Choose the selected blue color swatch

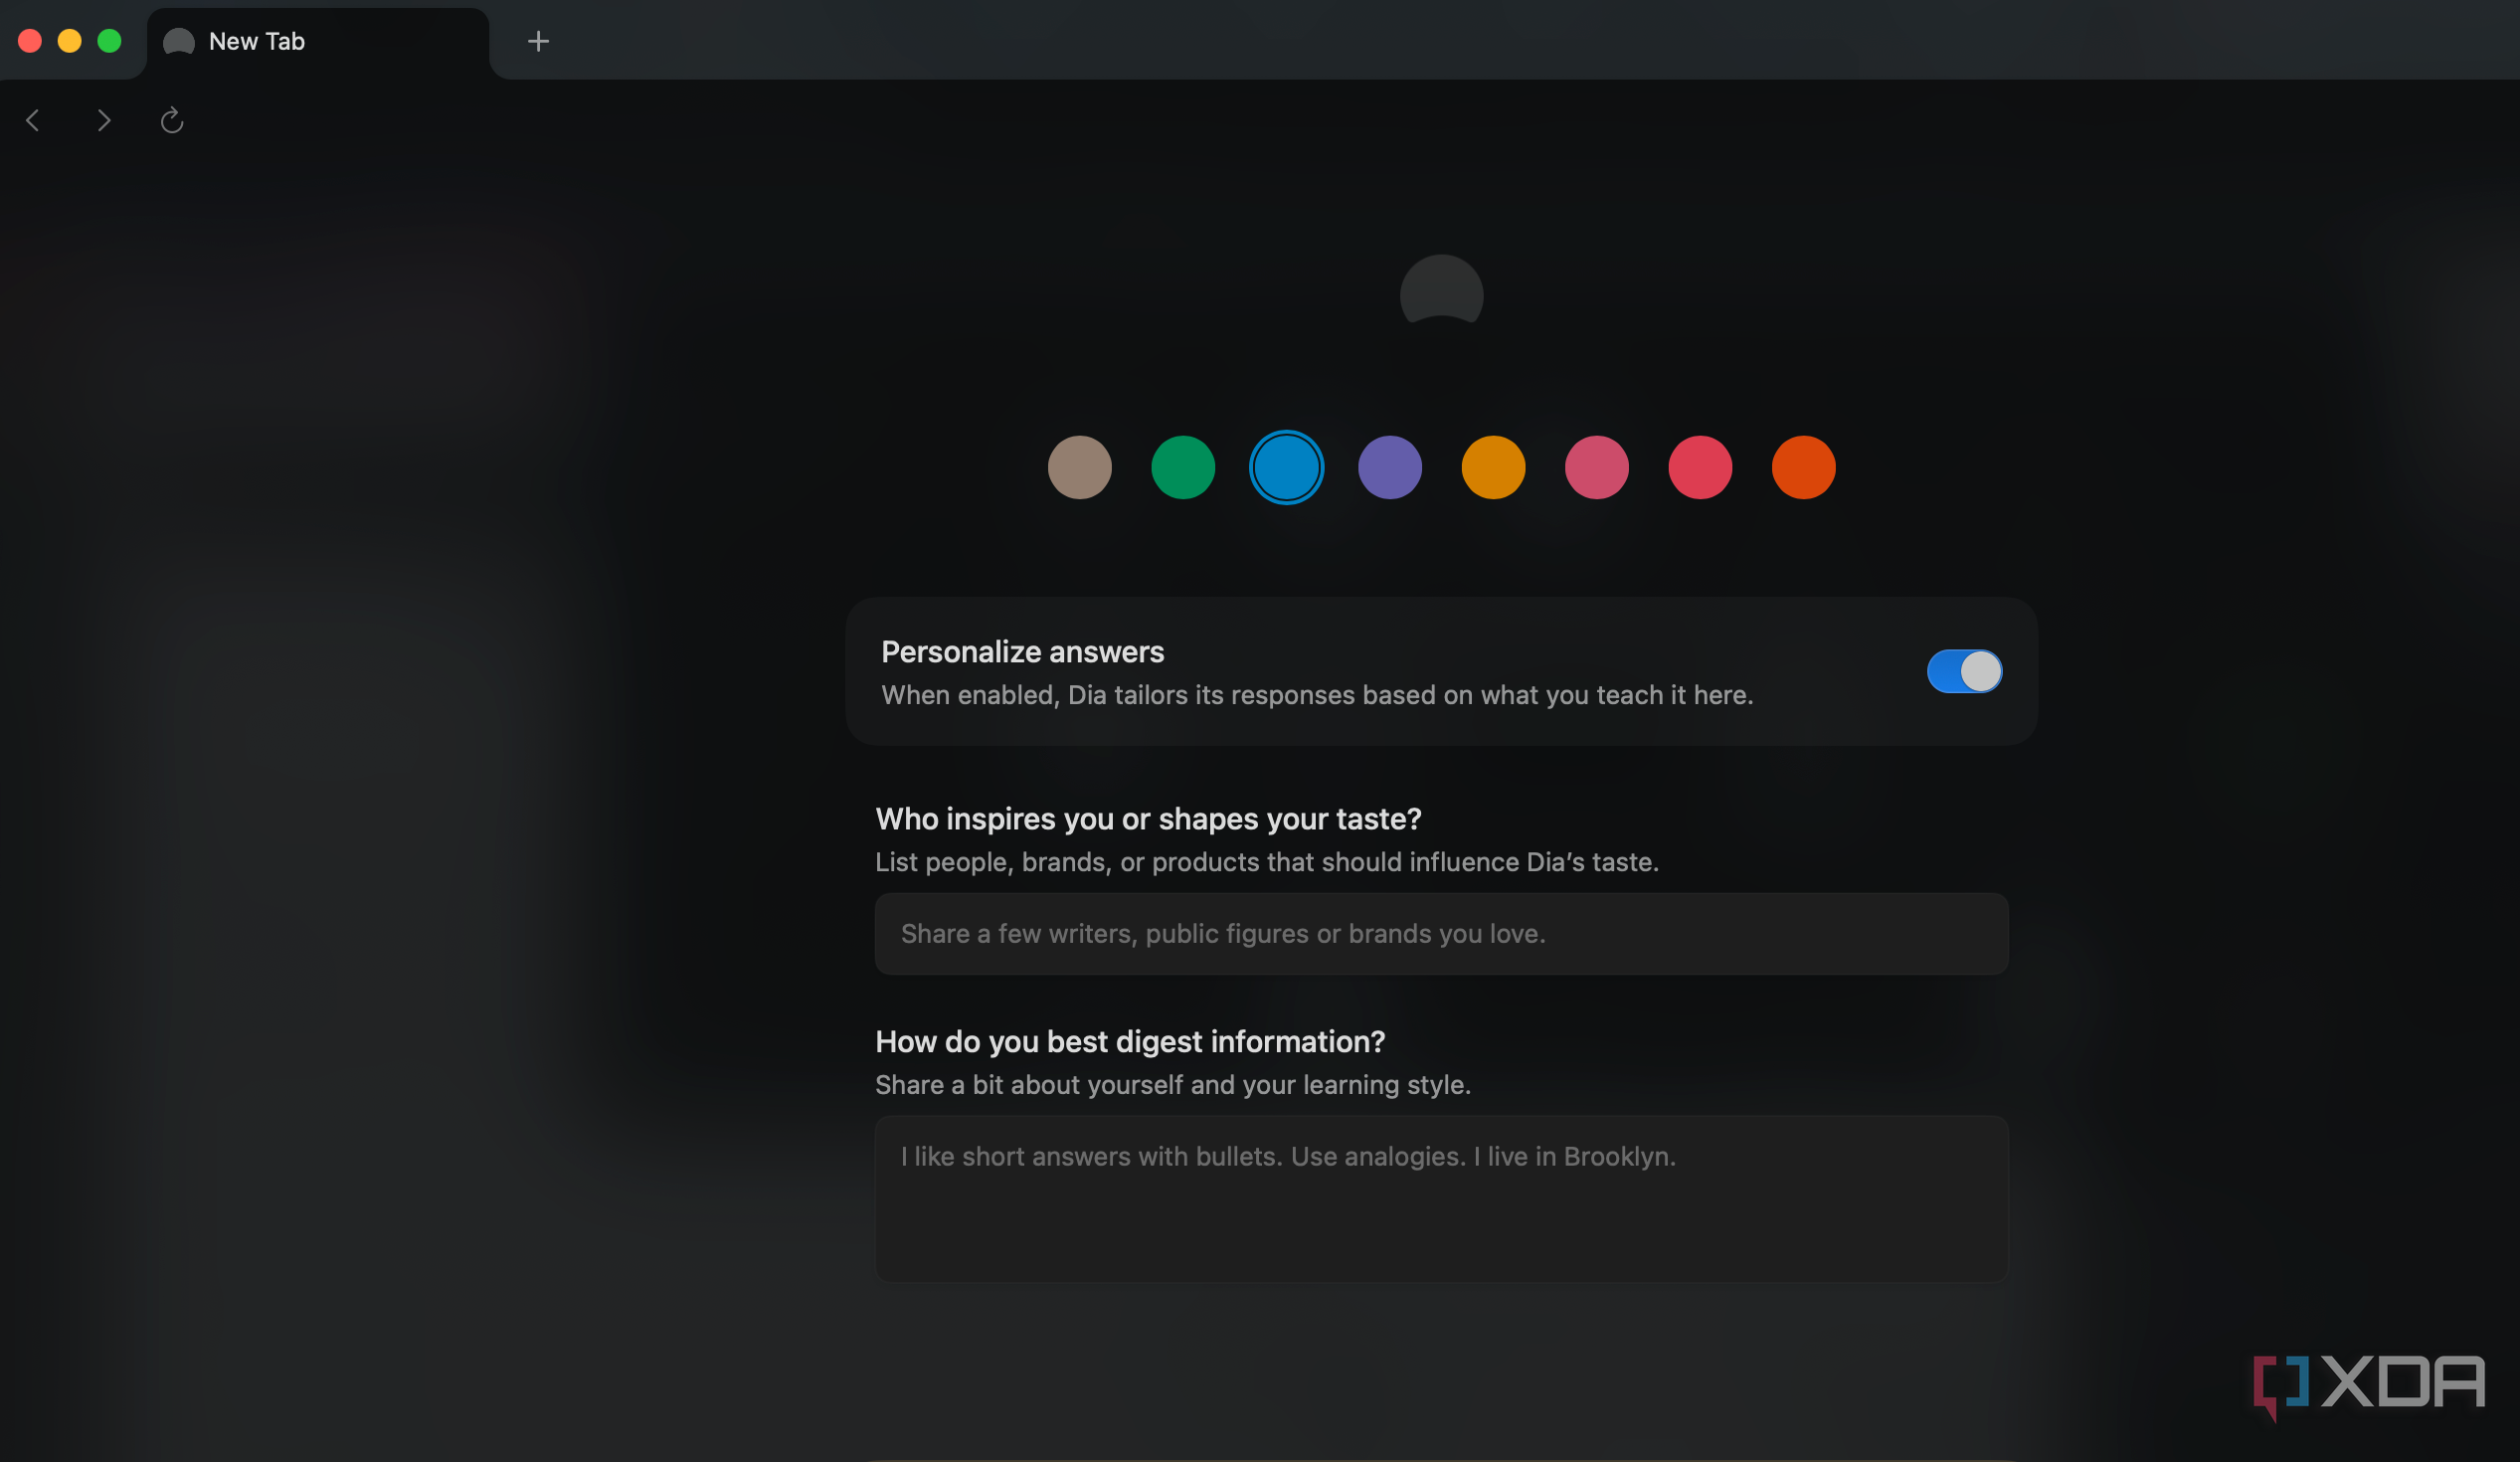coord(1286,467)
